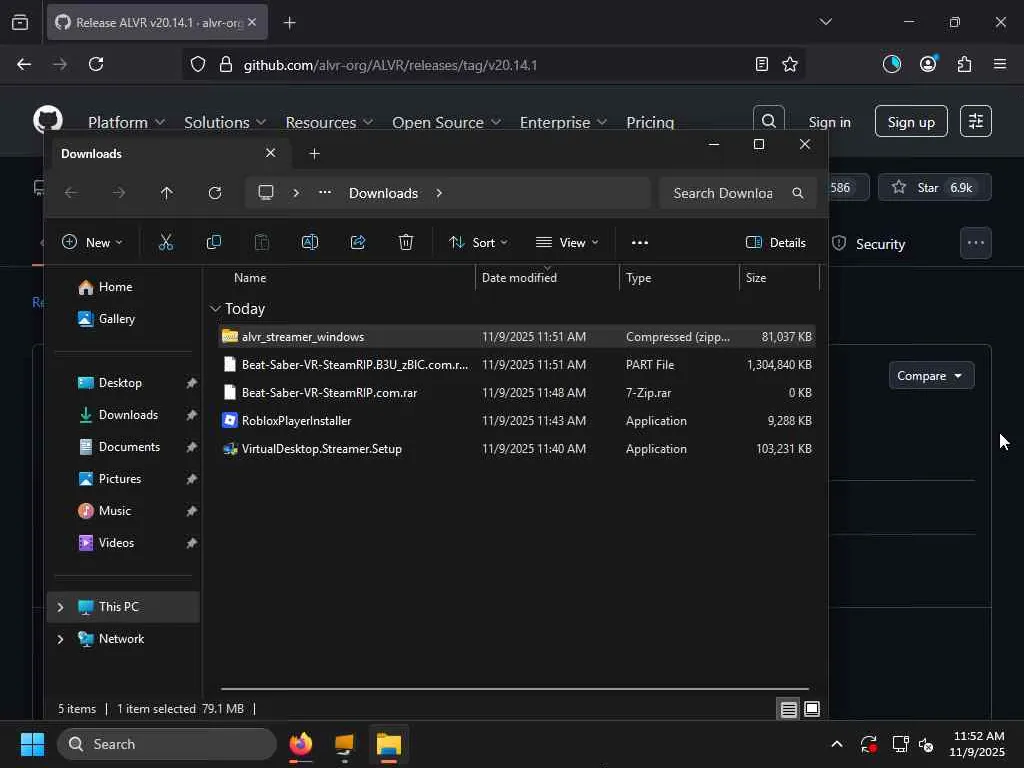The width and height of the screenshot is (1024, 768).
Task: Click the Search Downloads field
Action: click(x=737, y=193)
